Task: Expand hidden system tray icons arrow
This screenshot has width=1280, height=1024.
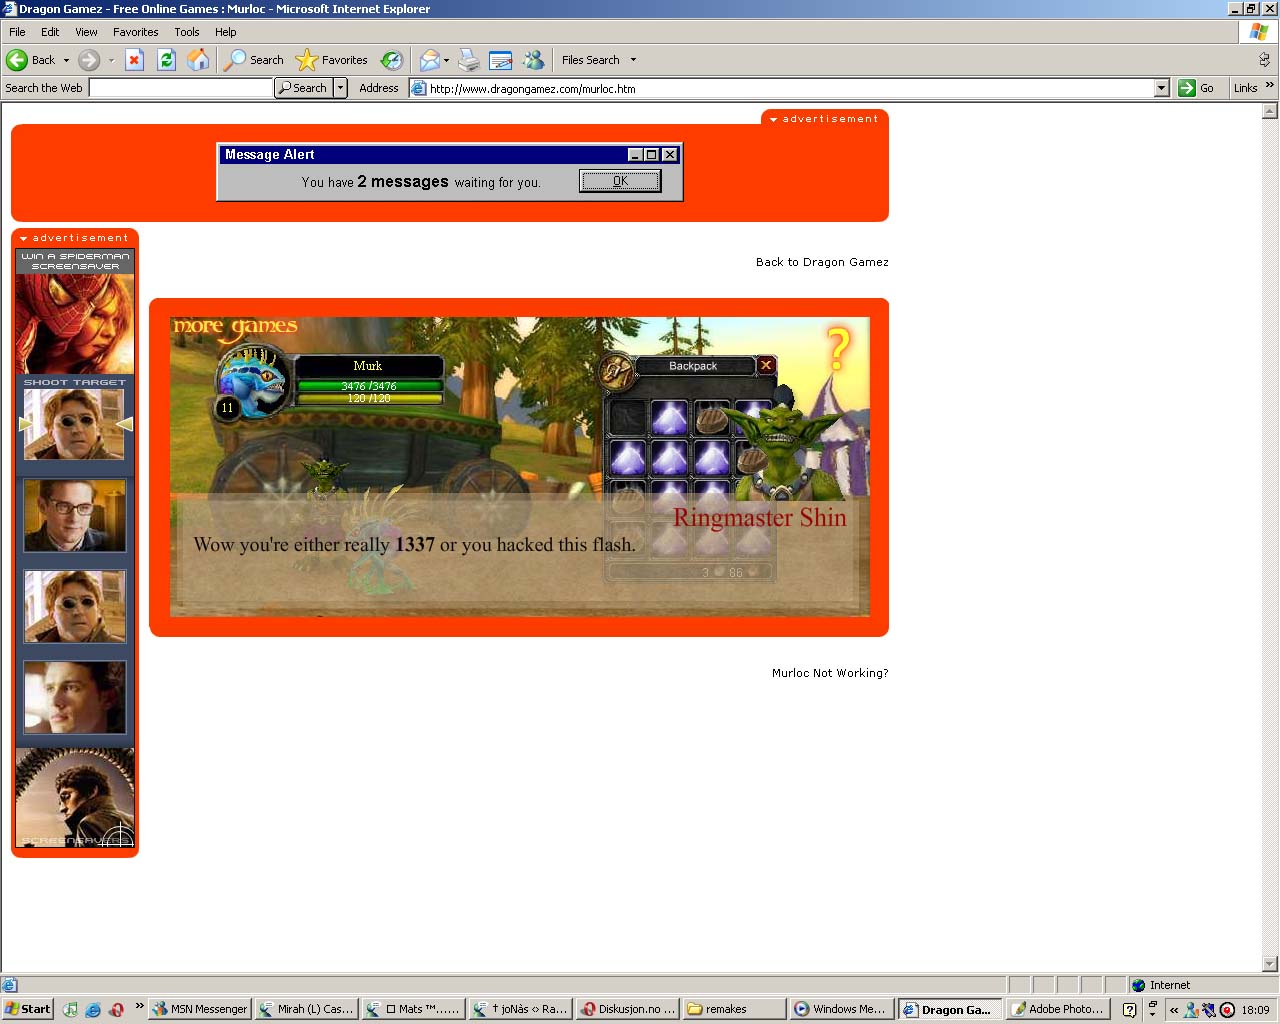Action: point(1174,1010)
